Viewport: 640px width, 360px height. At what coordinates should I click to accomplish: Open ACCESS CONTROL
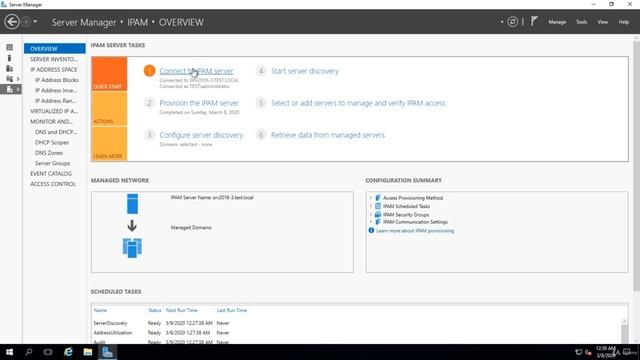click(53, 184)
